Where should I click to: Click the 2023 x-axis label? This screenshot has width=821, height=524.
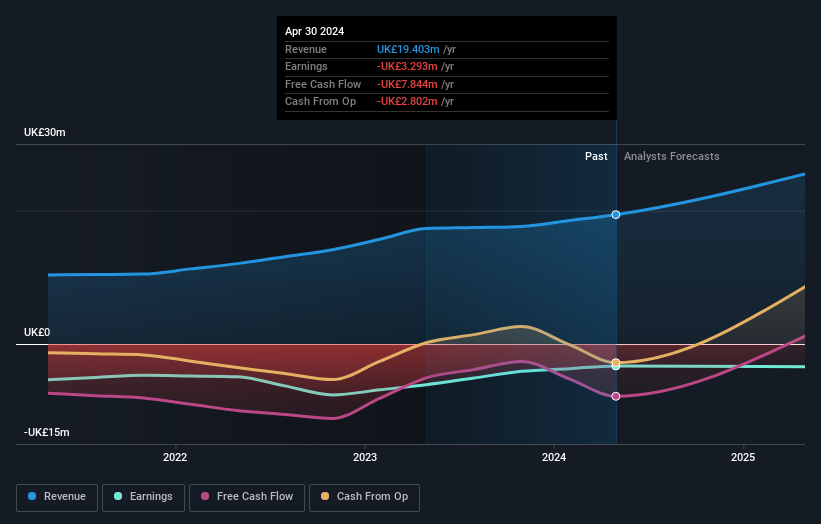365,458
